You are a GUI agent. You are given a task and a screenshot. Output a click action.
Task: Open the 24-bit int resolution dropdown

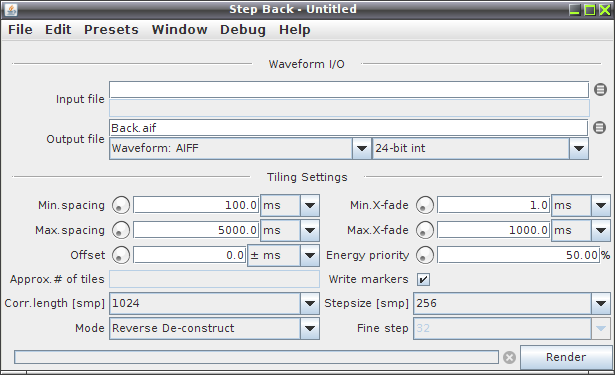pos(480,148)
